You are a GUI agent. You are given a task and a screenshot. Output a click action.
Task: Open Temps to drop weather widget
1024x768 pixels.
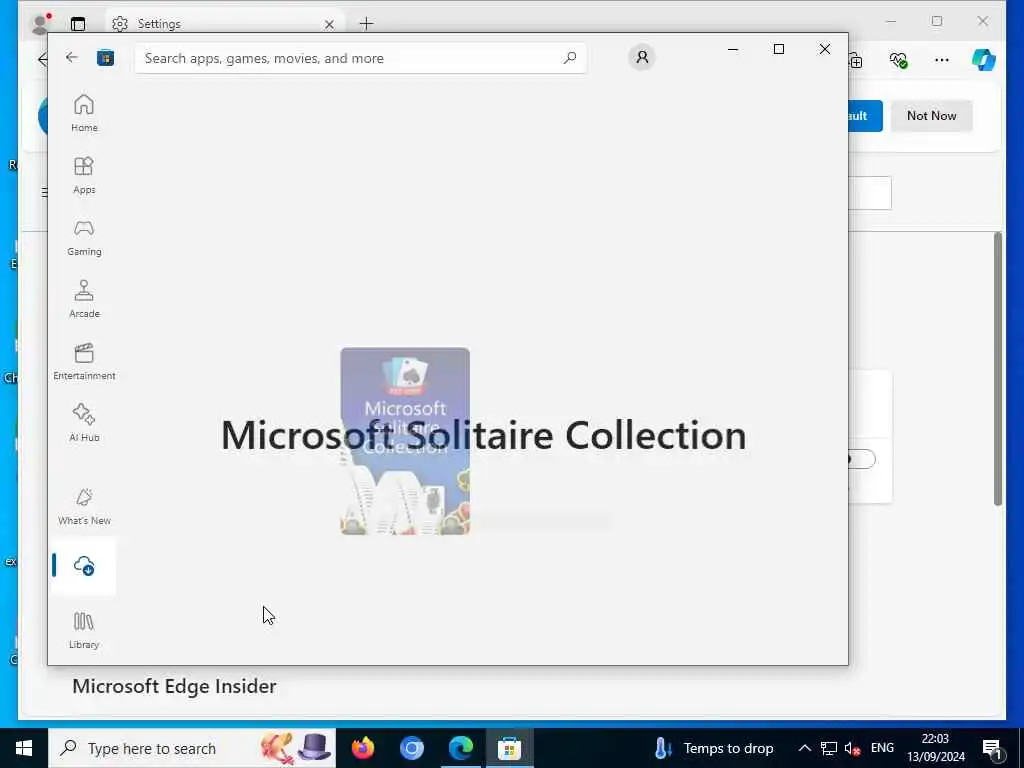pyautogui.click(x=714, y=748)
